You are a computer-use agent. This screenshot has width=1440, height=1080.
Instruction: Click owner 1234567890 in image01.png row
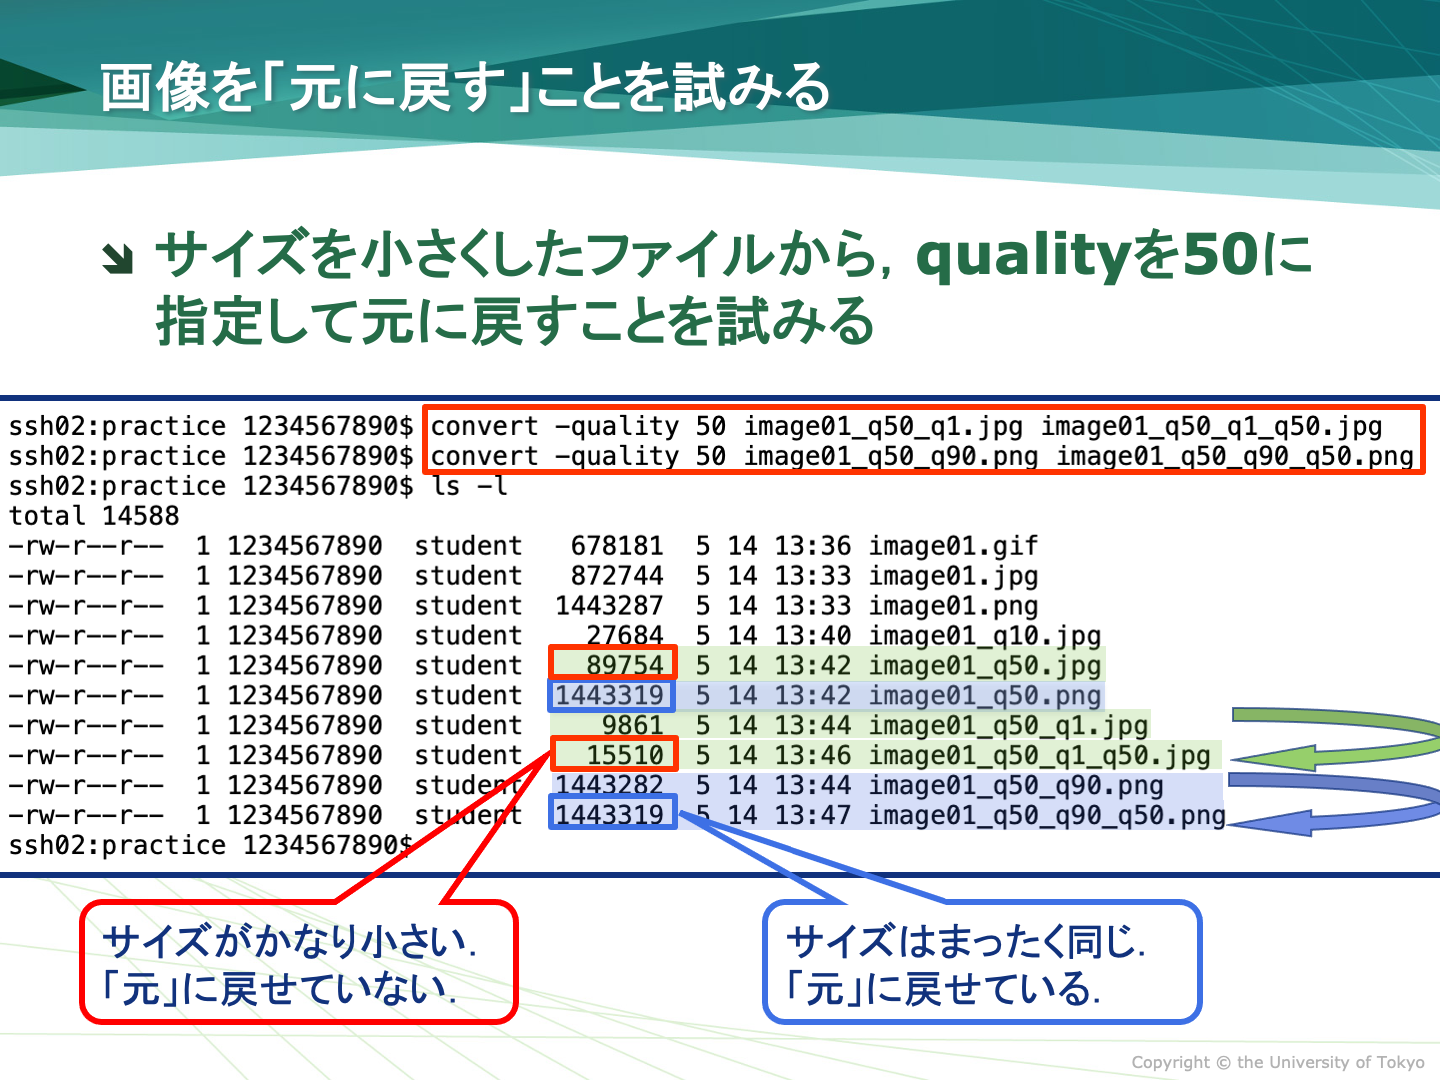(304, 606)
